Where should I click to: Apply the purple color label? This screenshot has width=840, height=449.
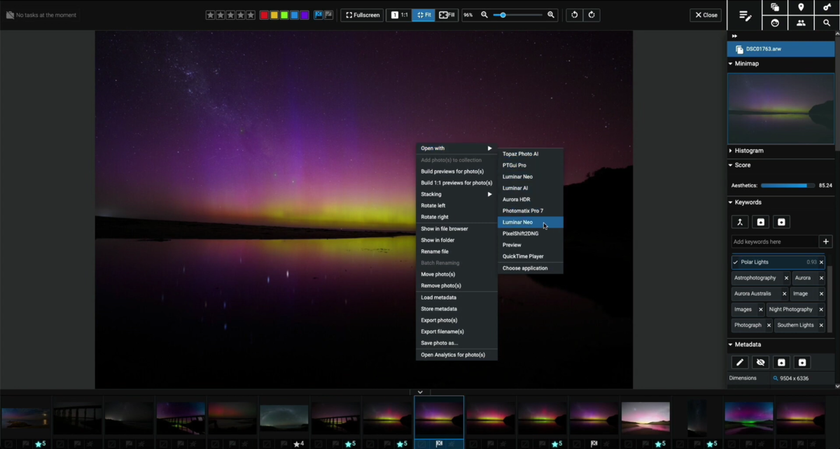[305, 15]
